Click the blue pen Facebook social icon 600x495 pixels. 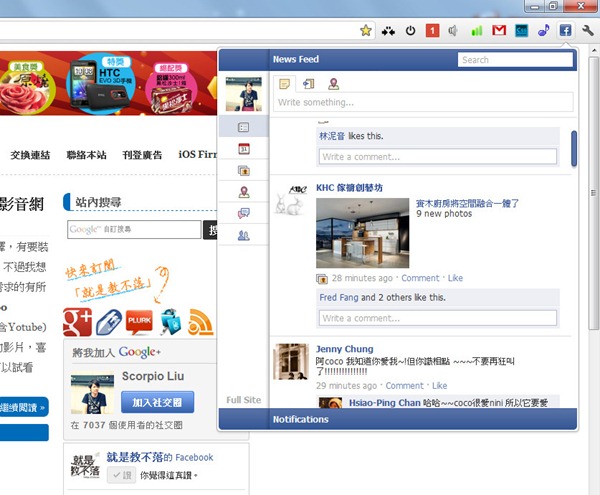(109, 322)
